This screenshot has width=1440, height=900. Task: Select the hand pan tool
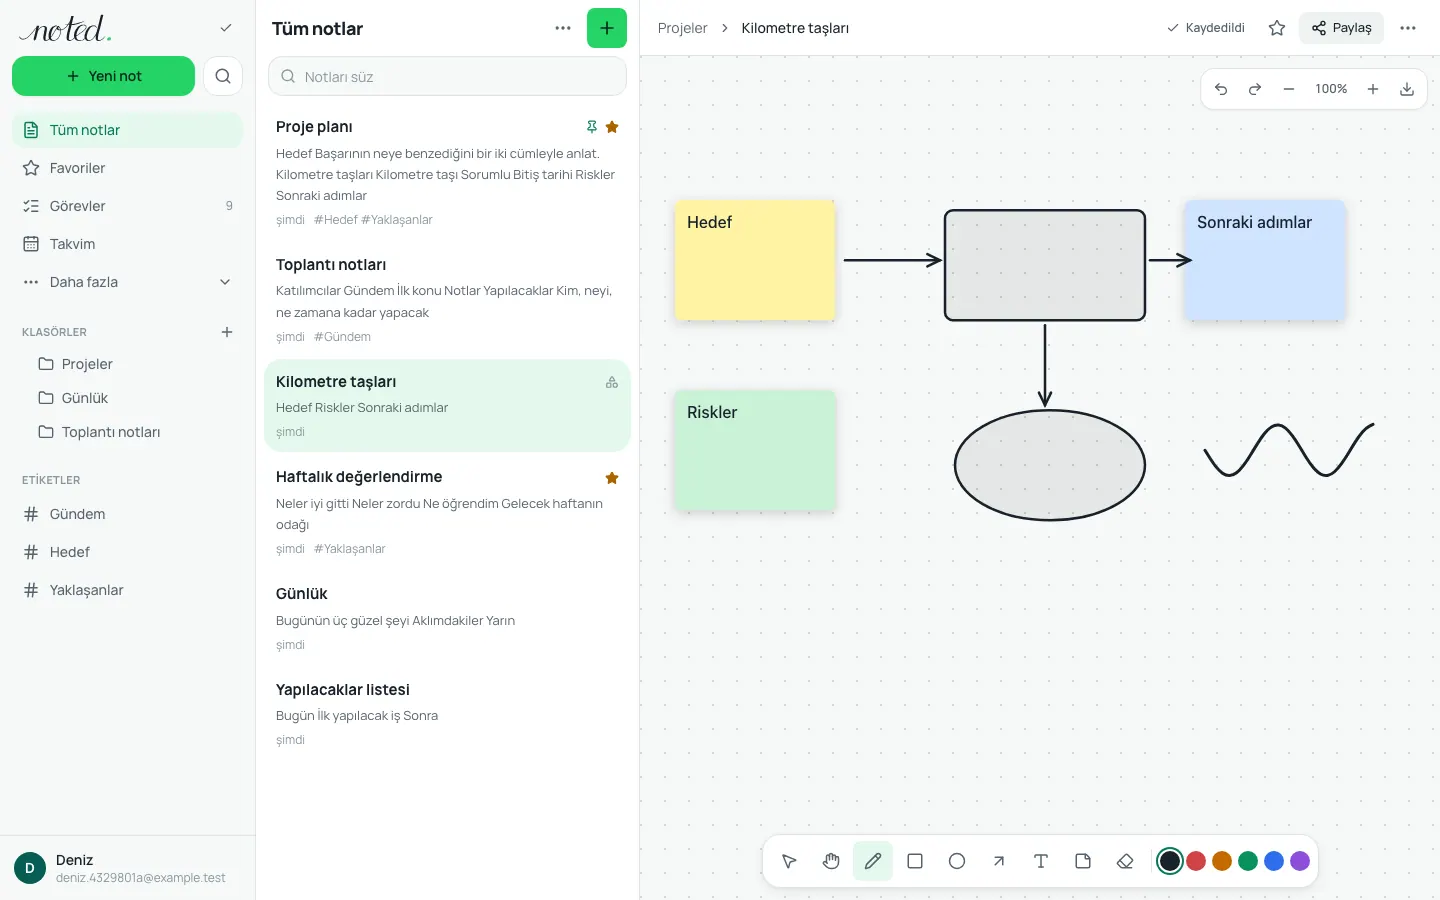831,861
